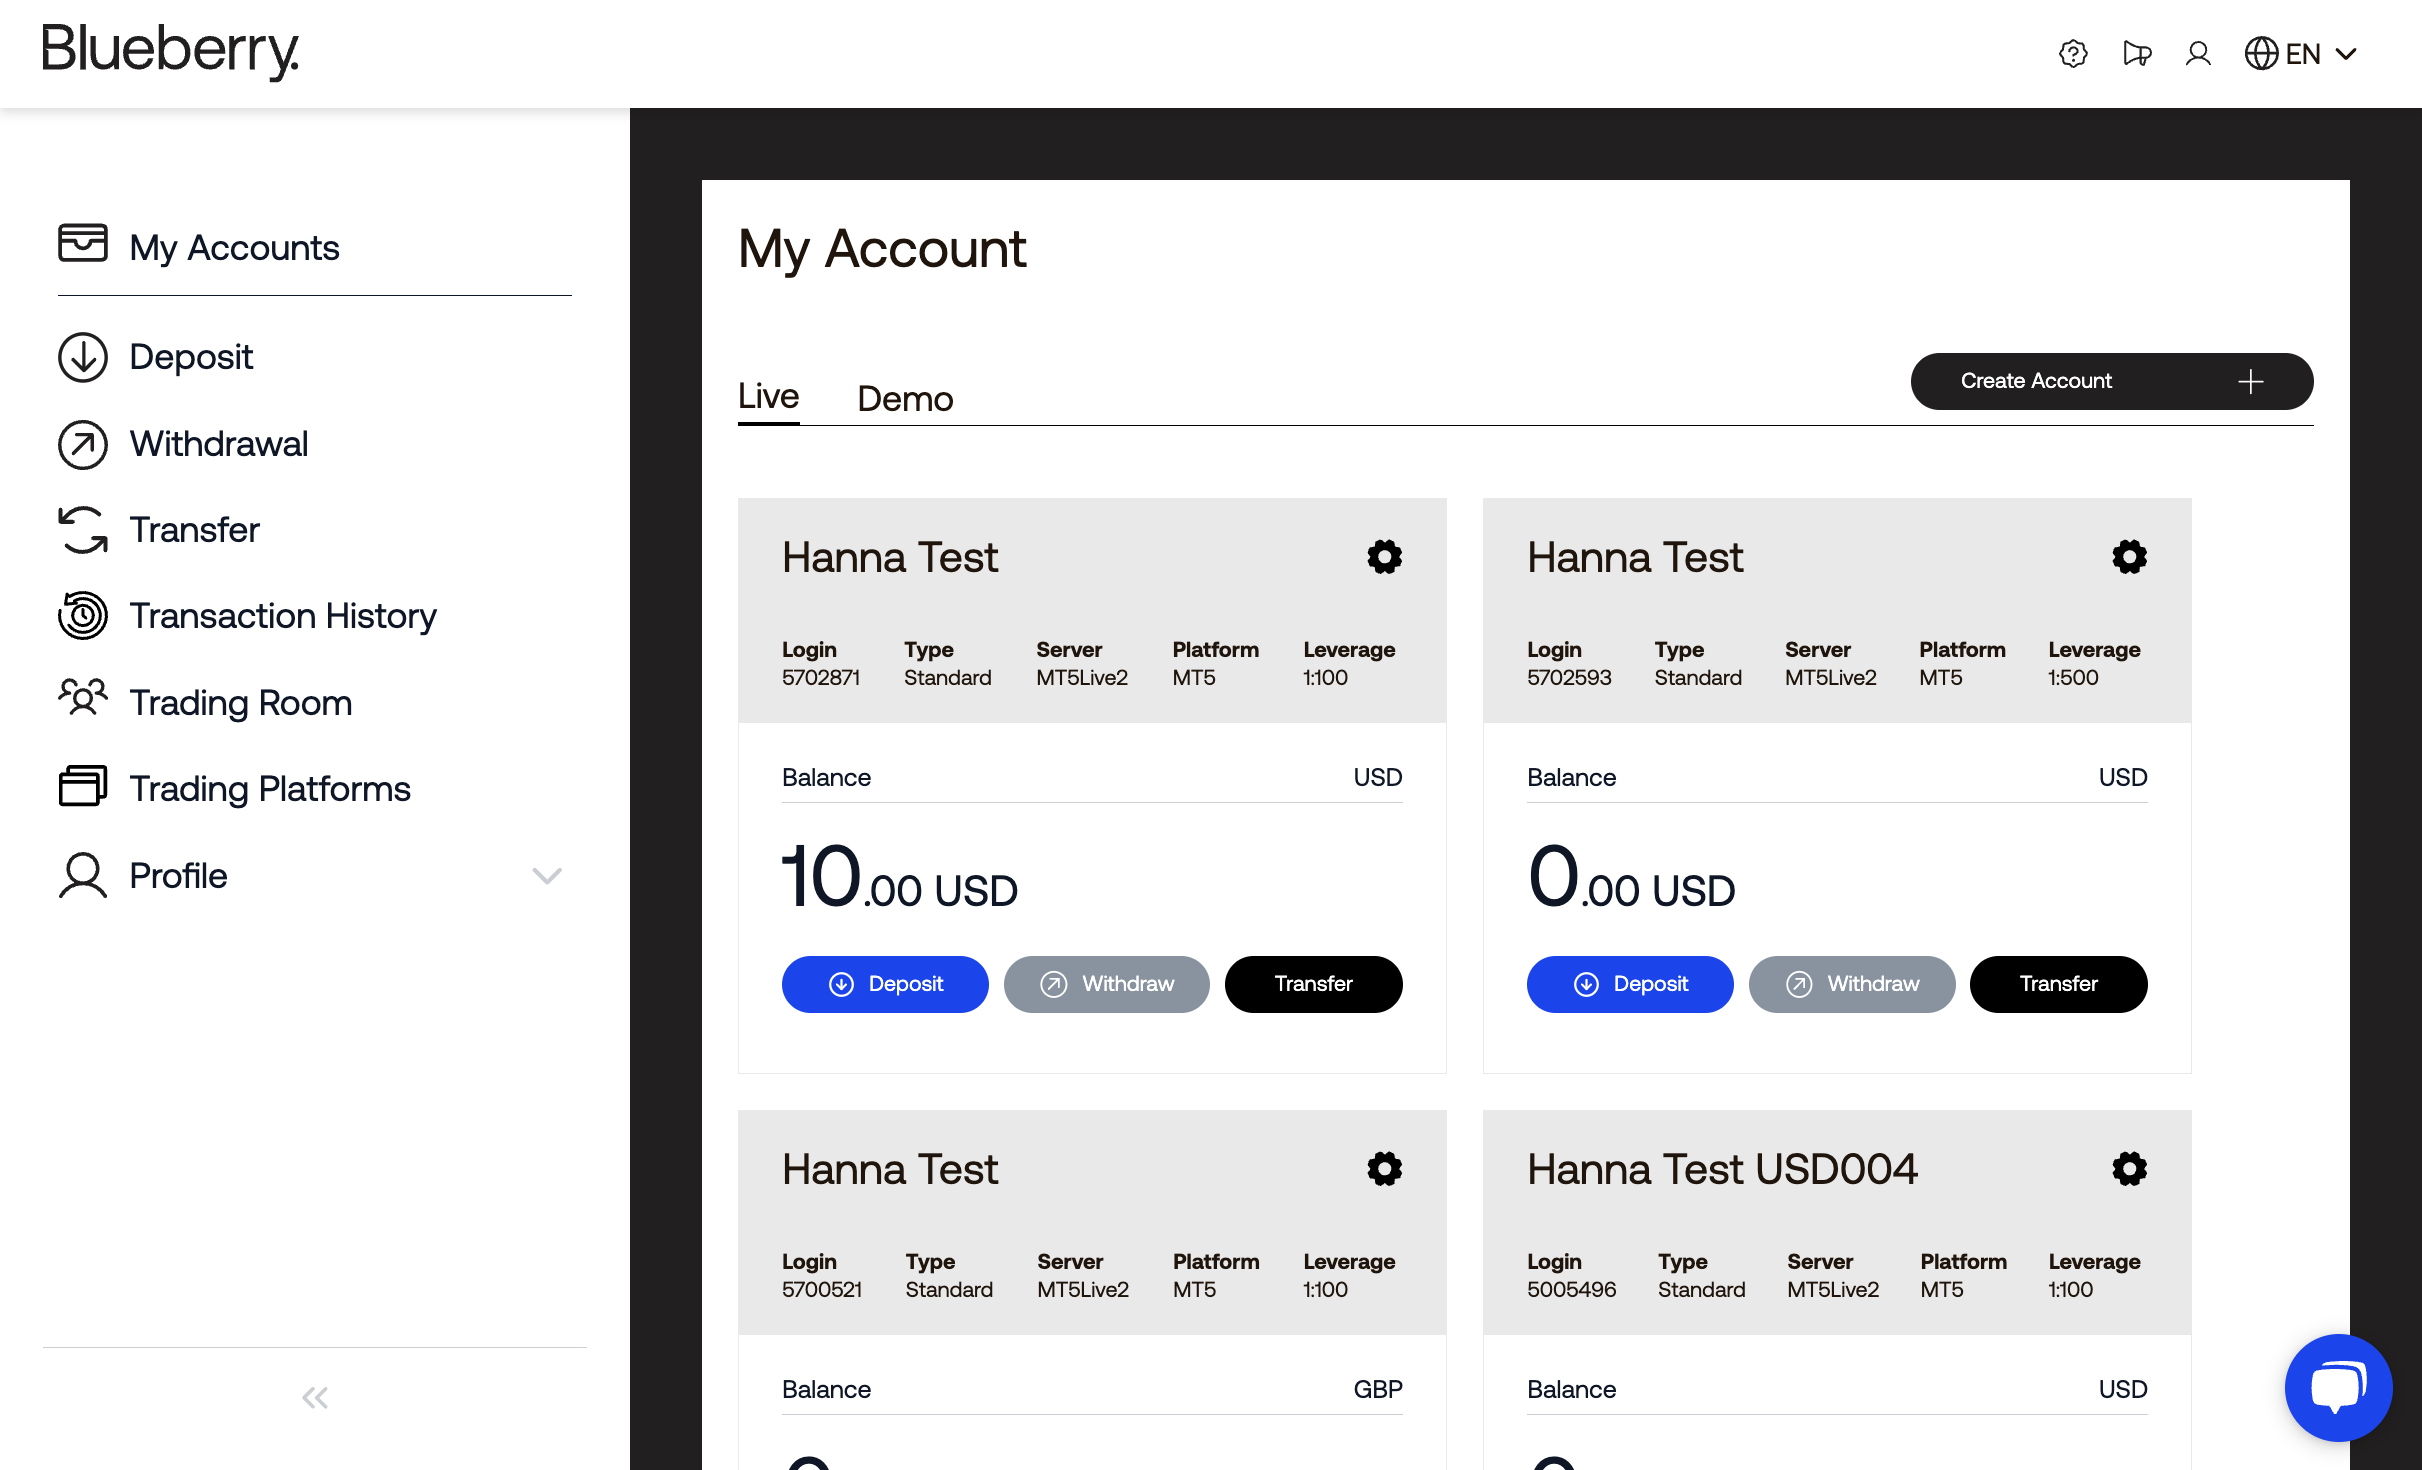Open the live chat bubble
2422x1470 pixels.
tap(2338, 1388)
